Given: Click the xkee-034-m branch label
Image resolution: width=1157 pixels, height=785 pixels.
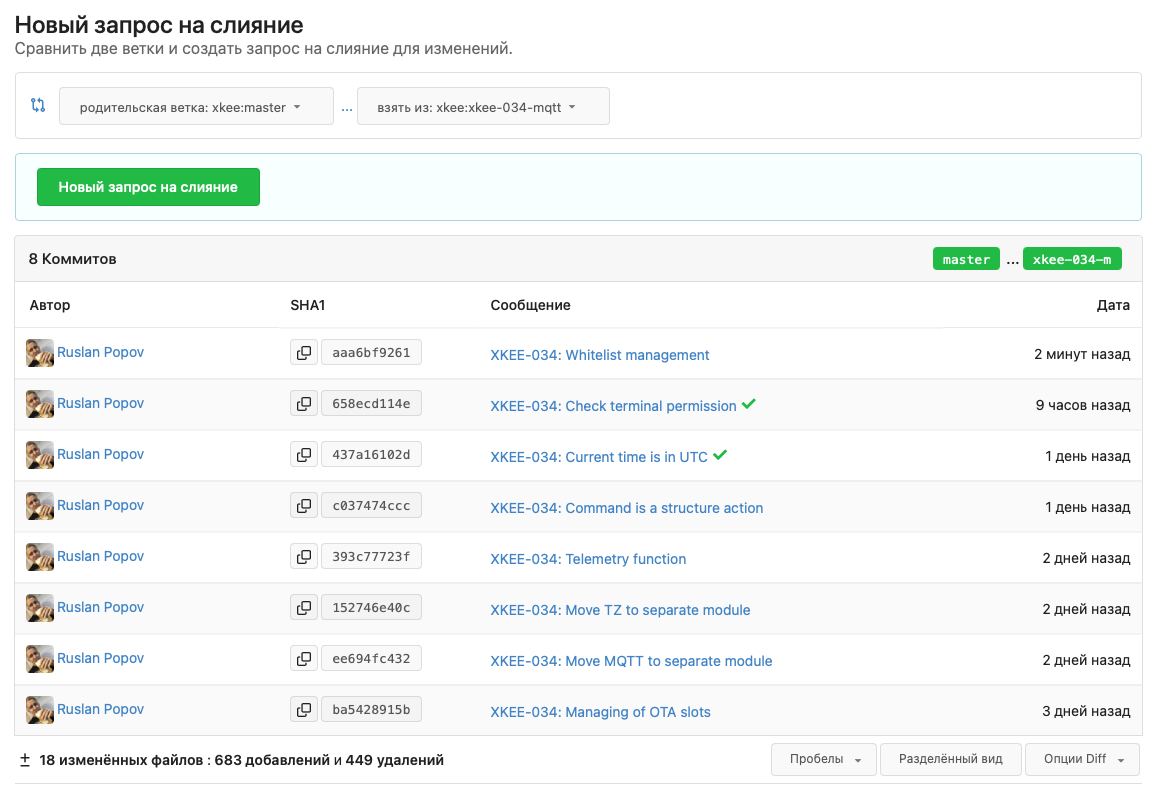Looking at the screenshot, I should 1072,259.
